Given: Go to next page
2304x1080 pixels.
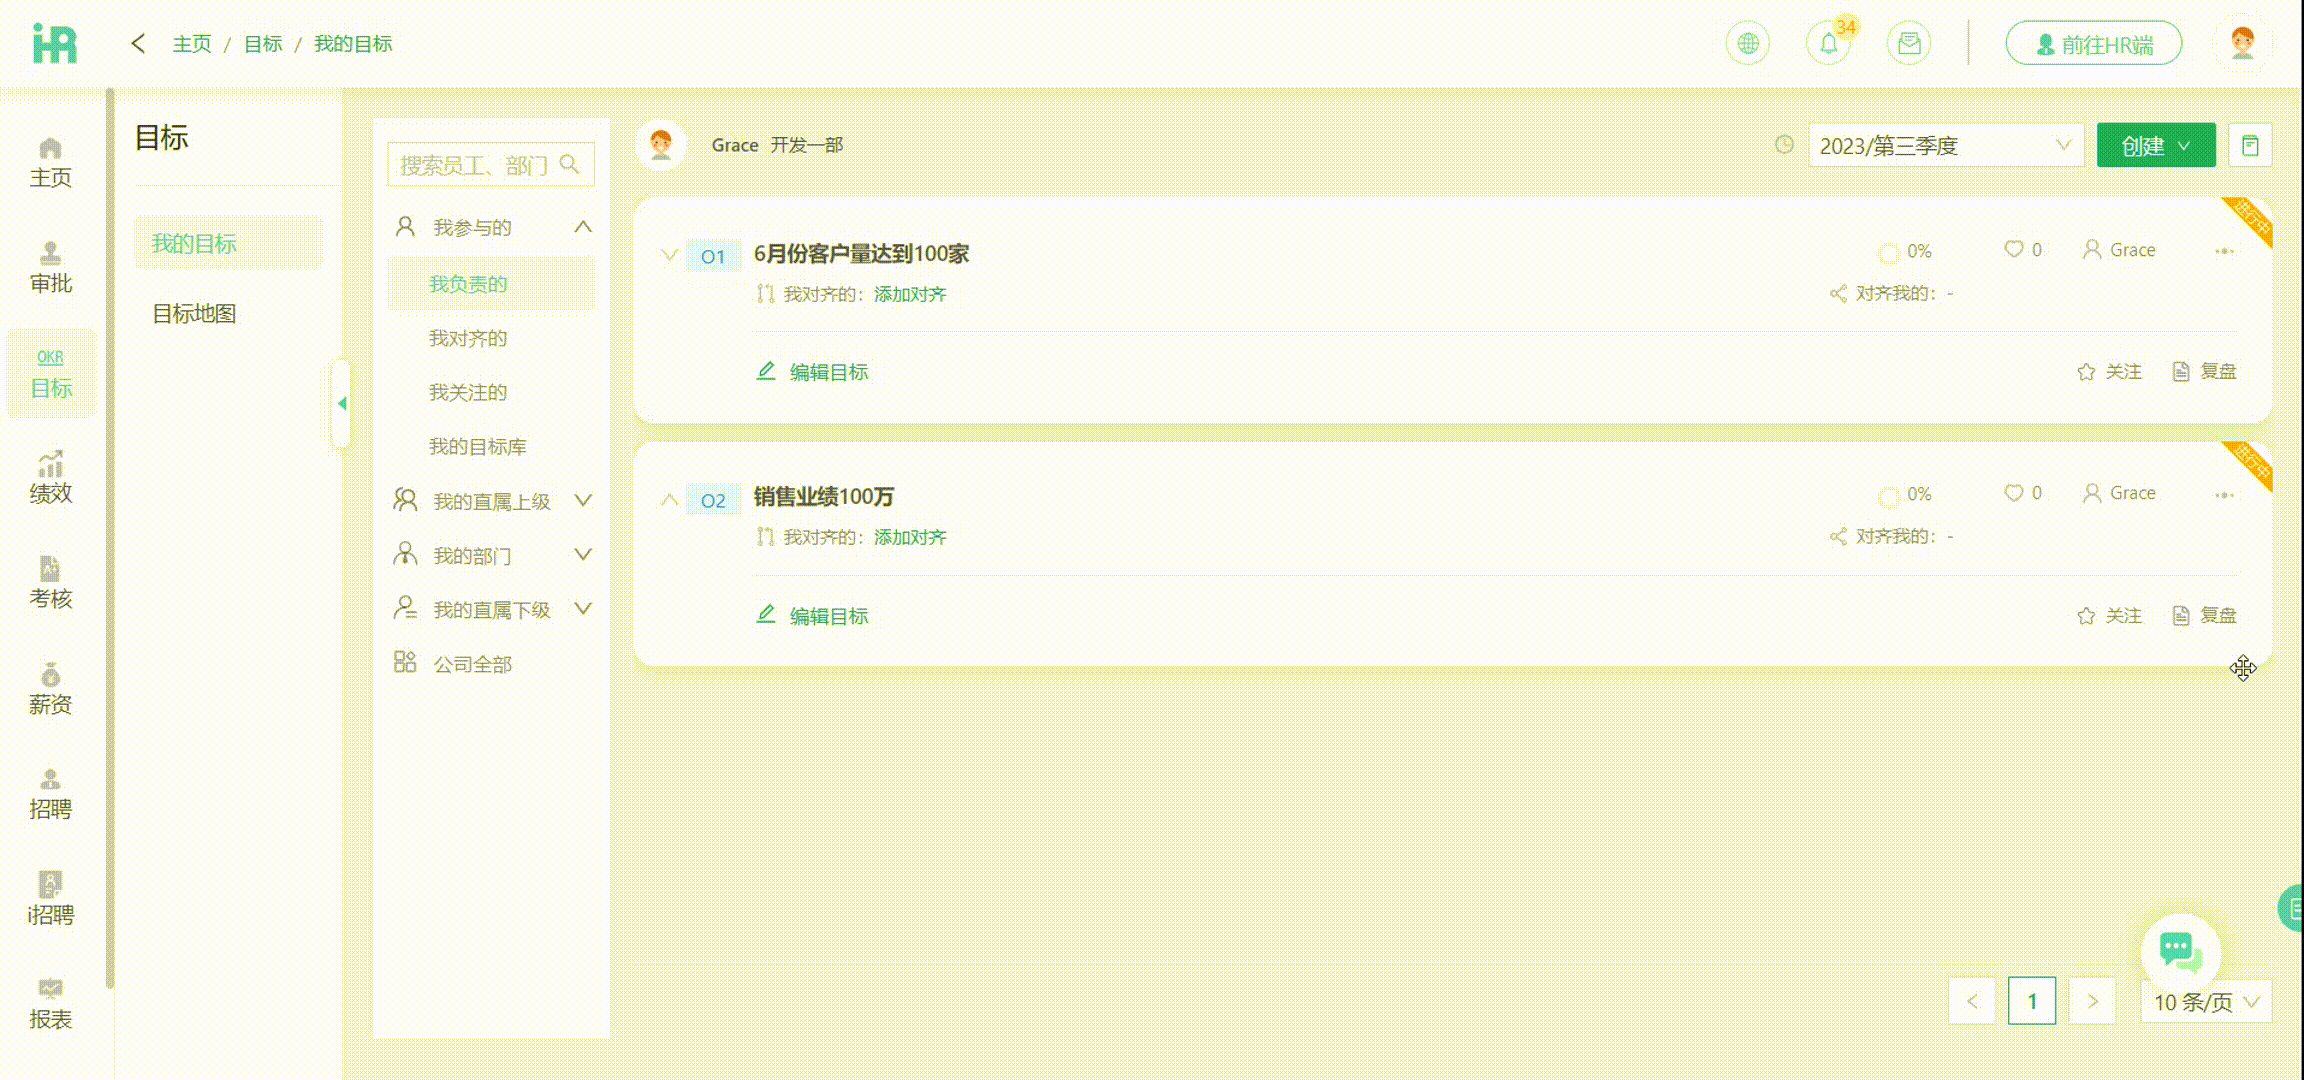Looking at the screenshot, I should (x=2092, y=1001).
